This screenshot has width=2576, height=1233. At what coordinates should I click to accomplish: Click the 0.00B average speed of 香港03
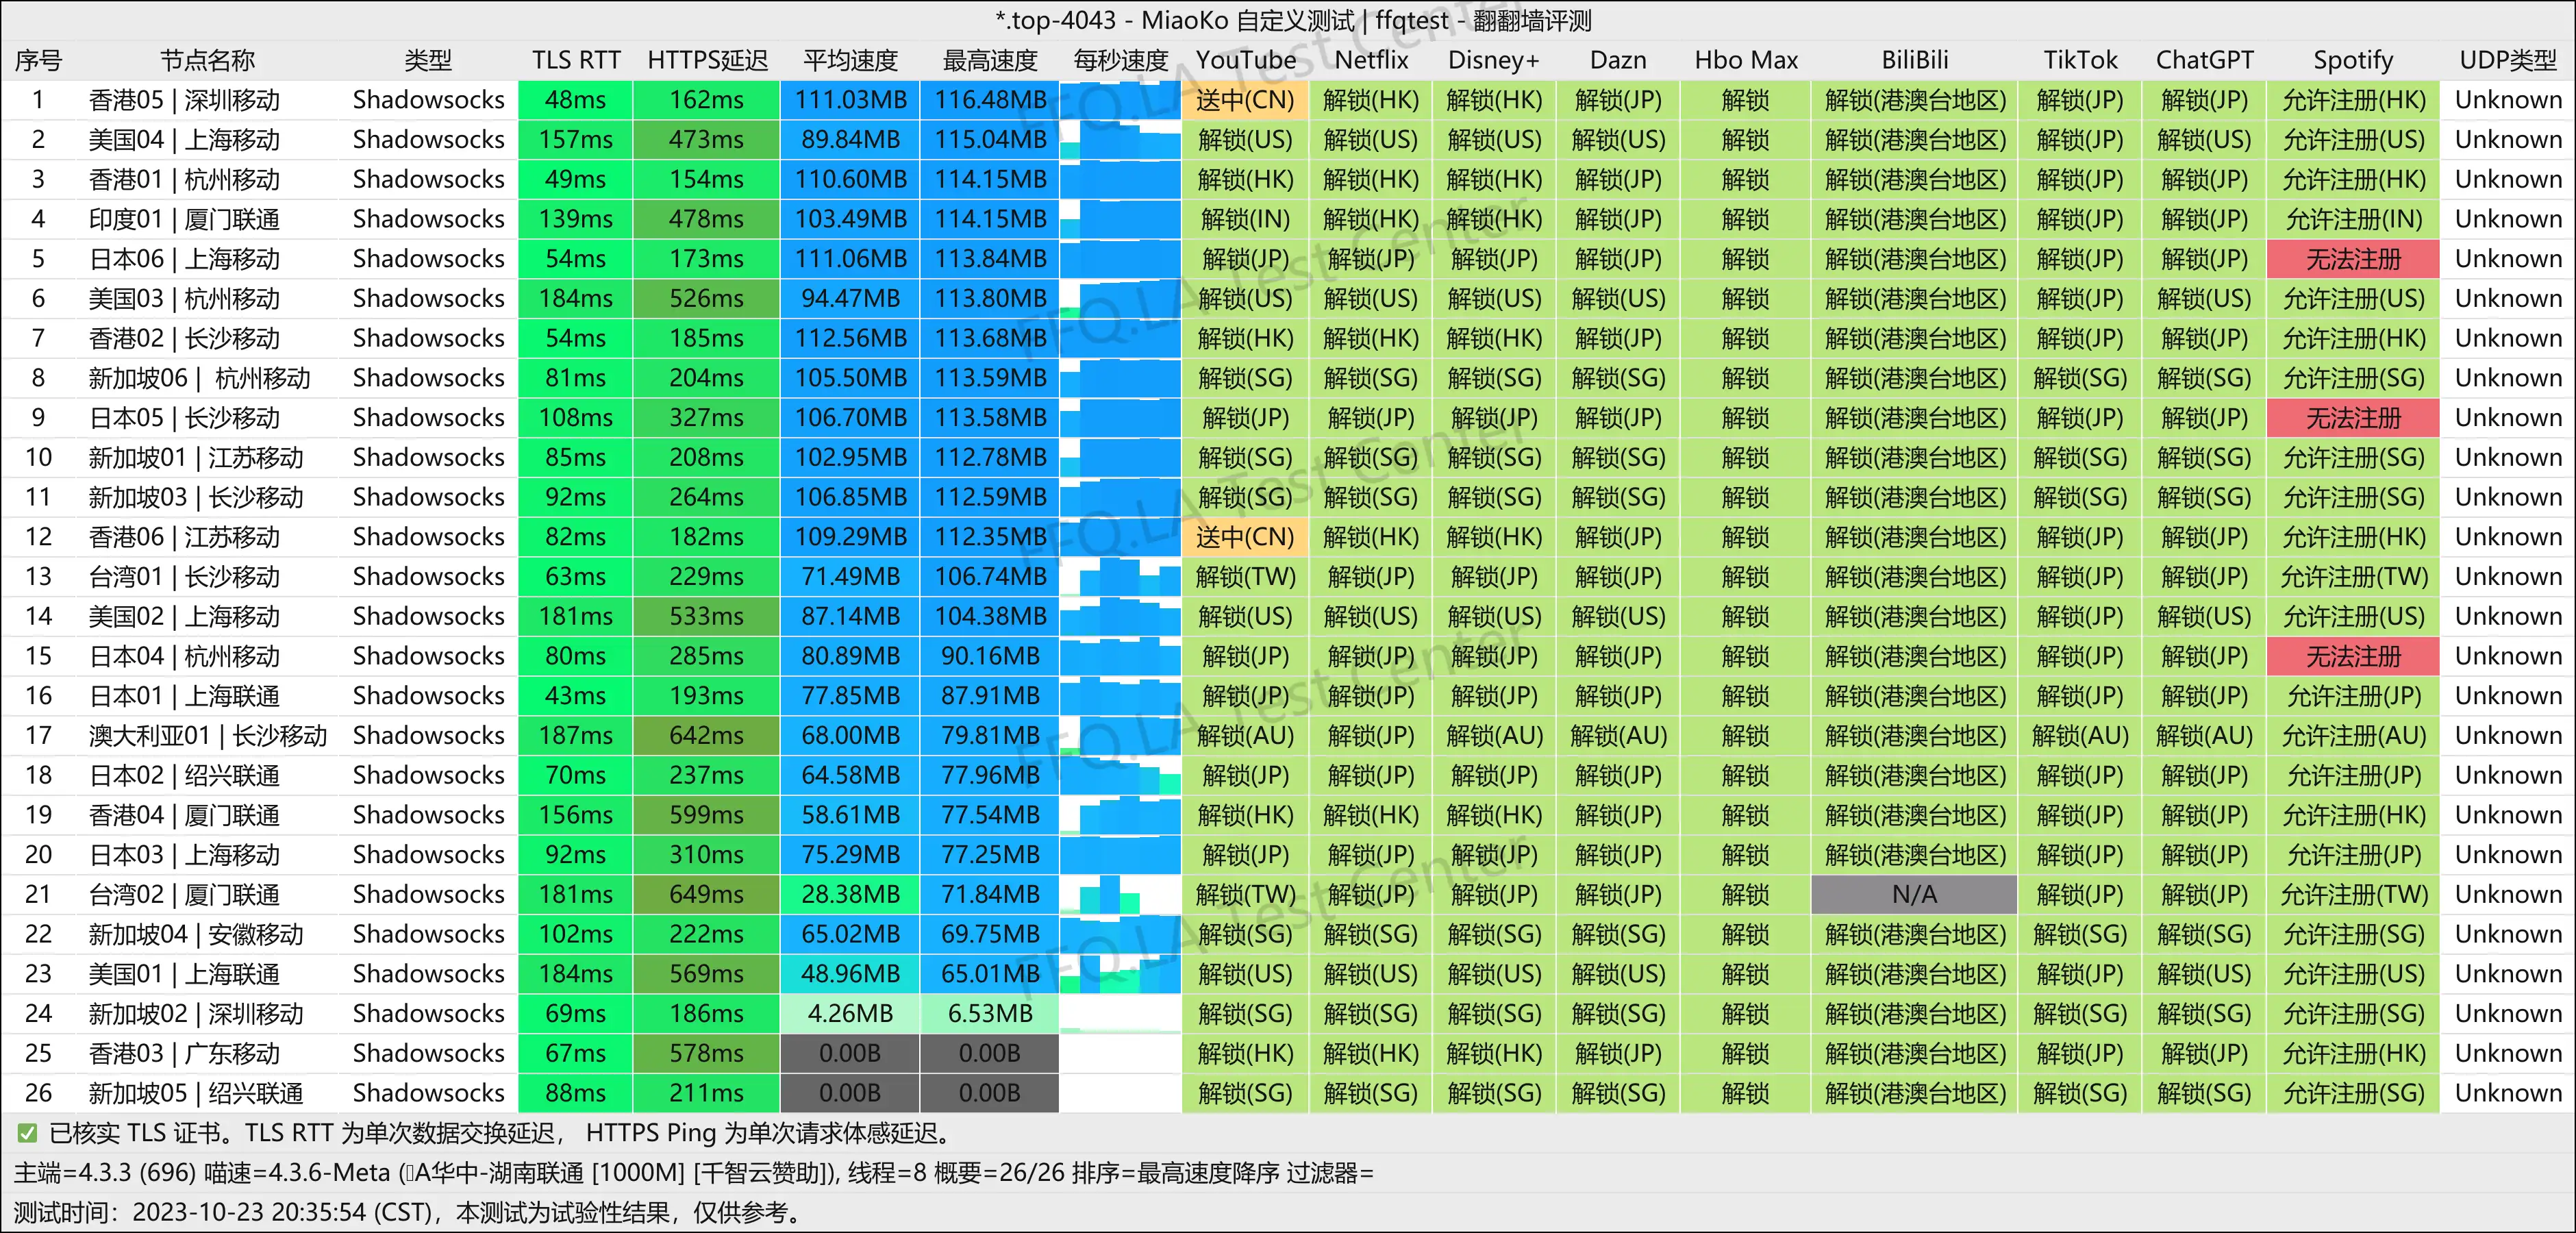tap(849, 1053)
